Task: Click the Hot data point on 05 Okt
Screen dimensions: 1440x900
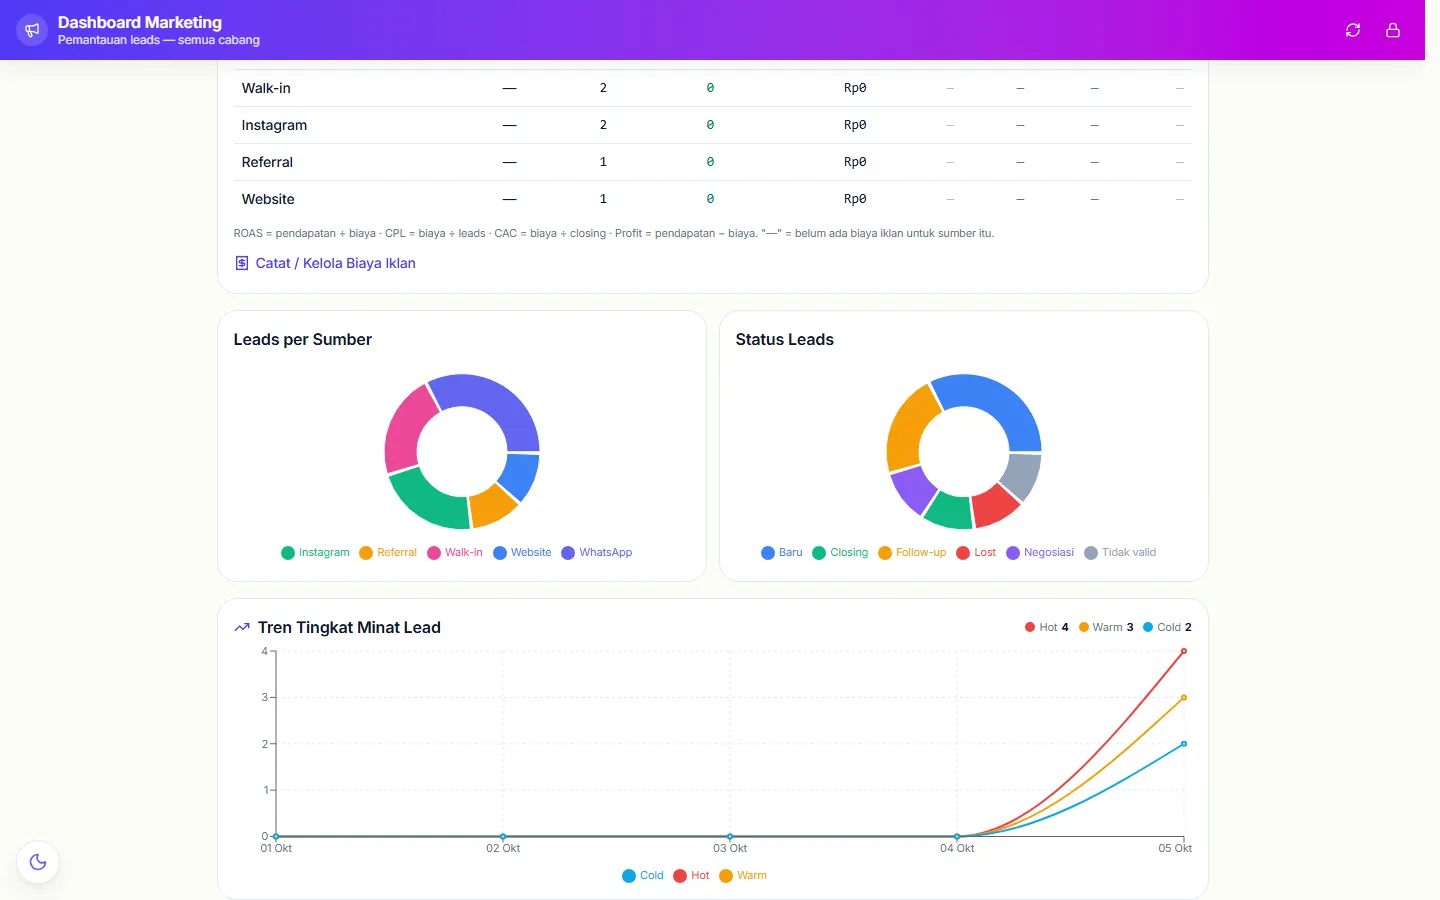Action: coord(1184,651)
